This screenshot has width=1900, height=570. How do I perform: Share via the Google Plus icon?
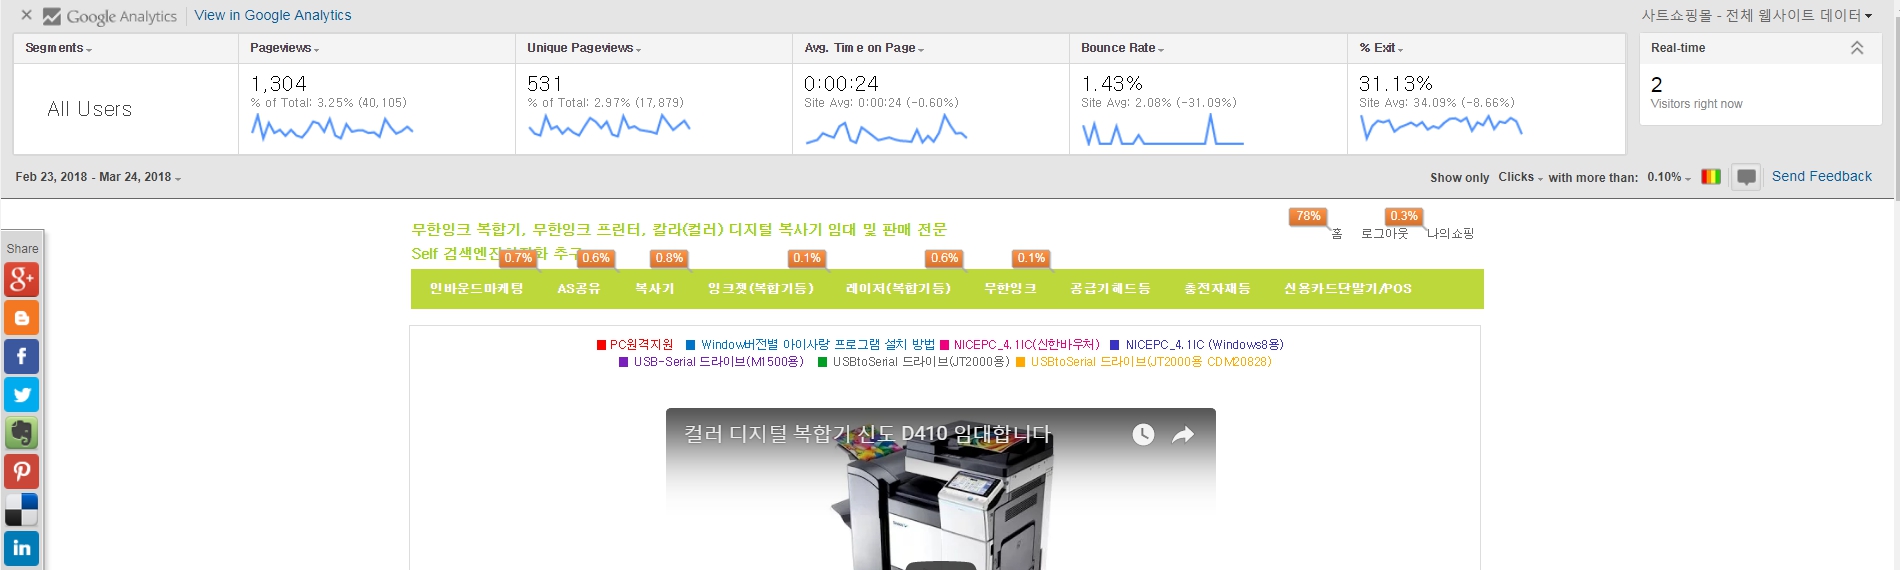click(x=22, y=279)
